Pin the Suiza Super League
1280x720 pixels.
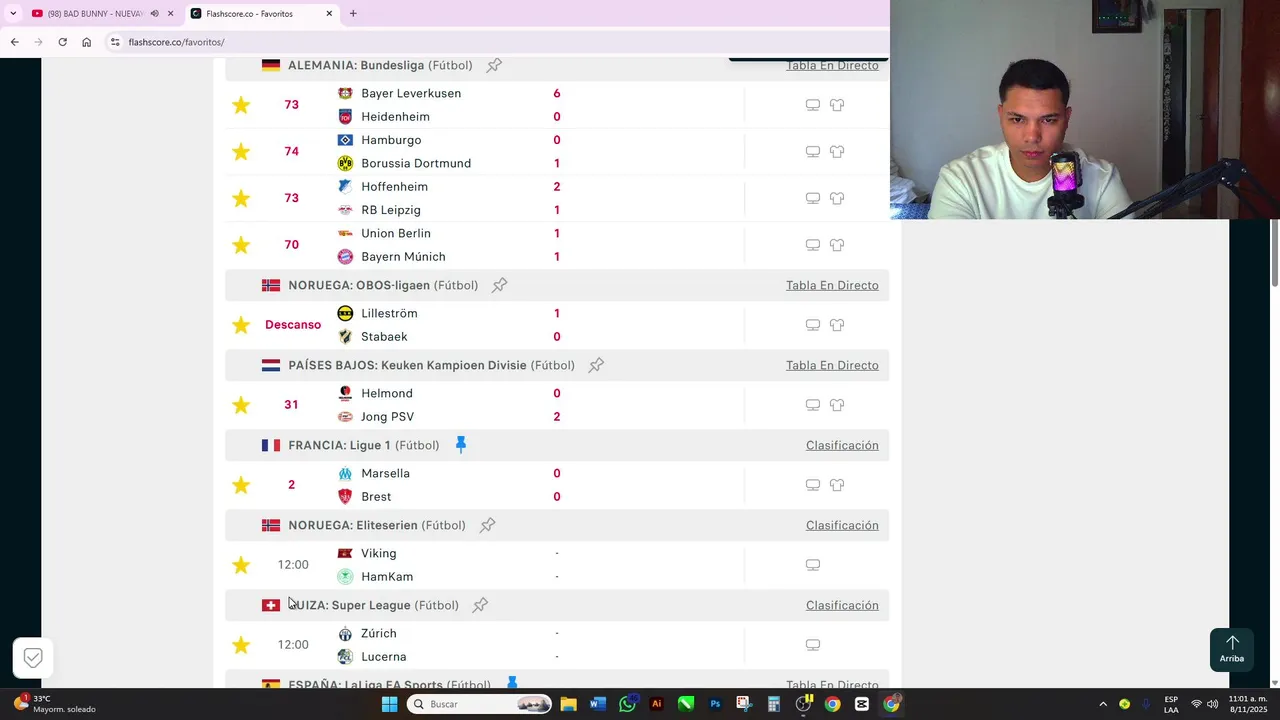click(480, 605)
